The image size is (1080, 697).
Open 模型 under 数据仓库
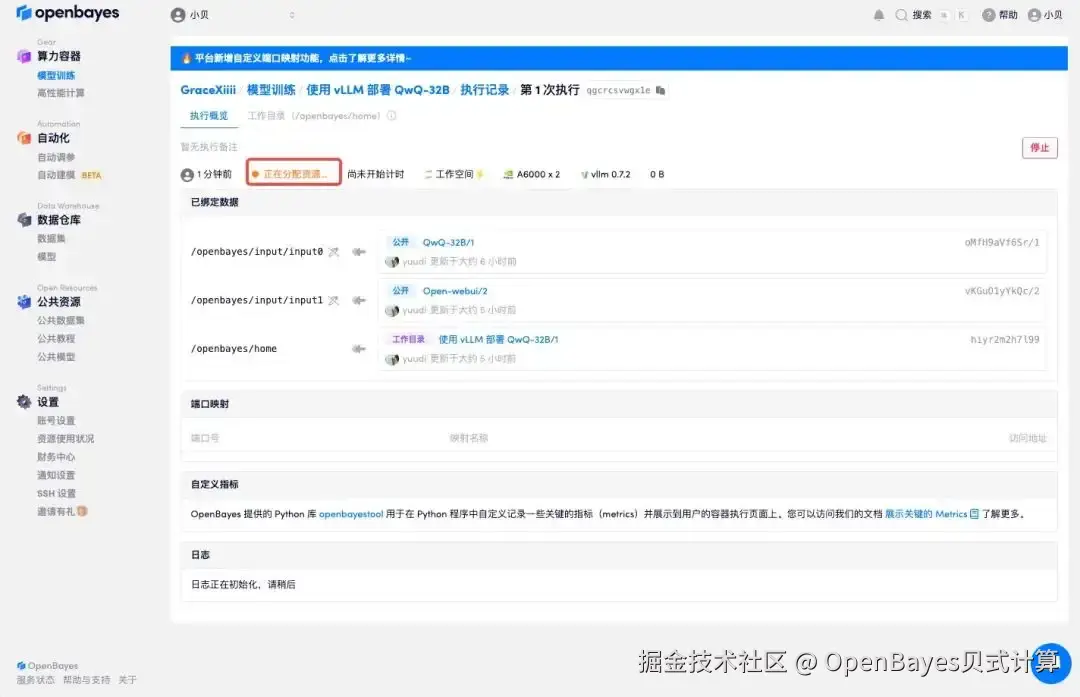click(x=46, y=256)
